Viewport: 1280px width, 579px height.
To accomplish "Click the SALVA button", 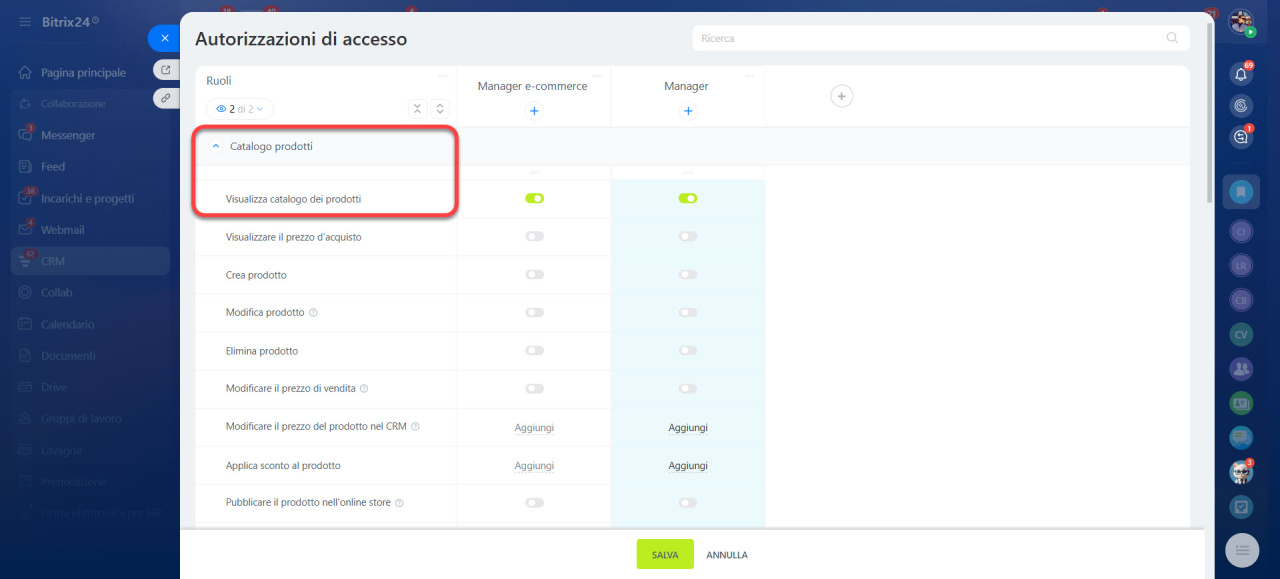I will [665, 555].
